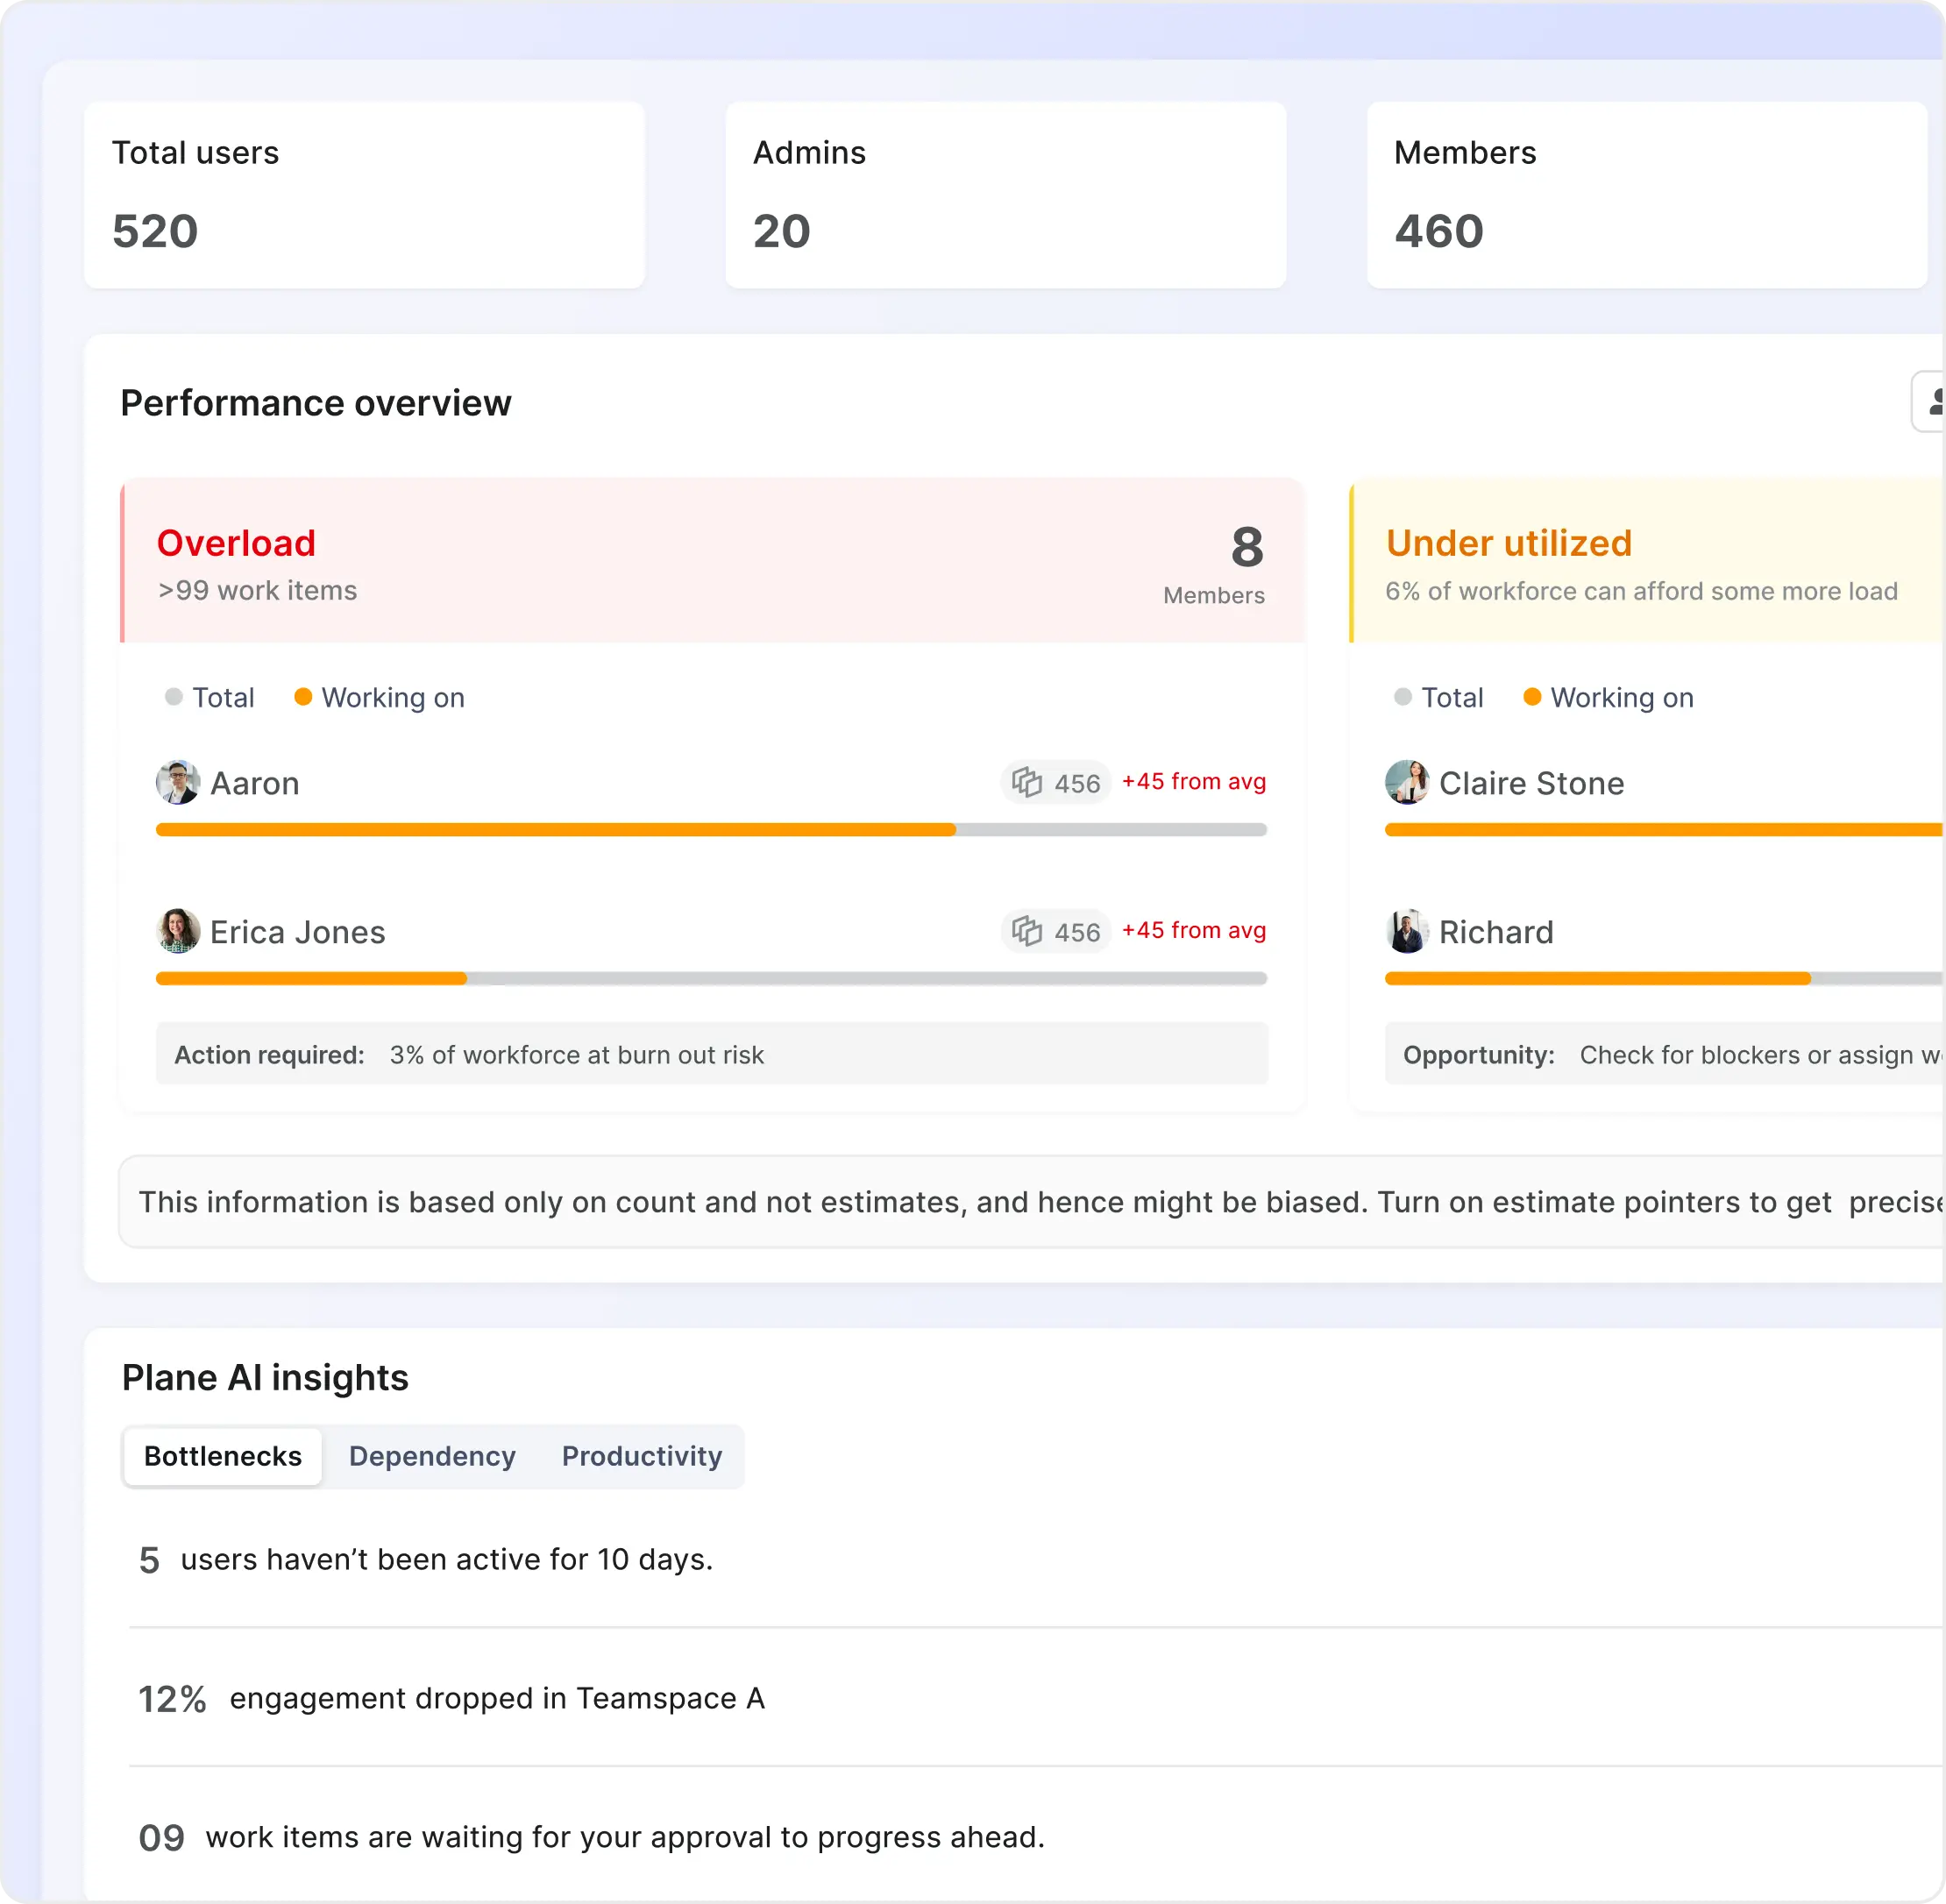Click the work items icon for Aaron

pos(1026,782)
